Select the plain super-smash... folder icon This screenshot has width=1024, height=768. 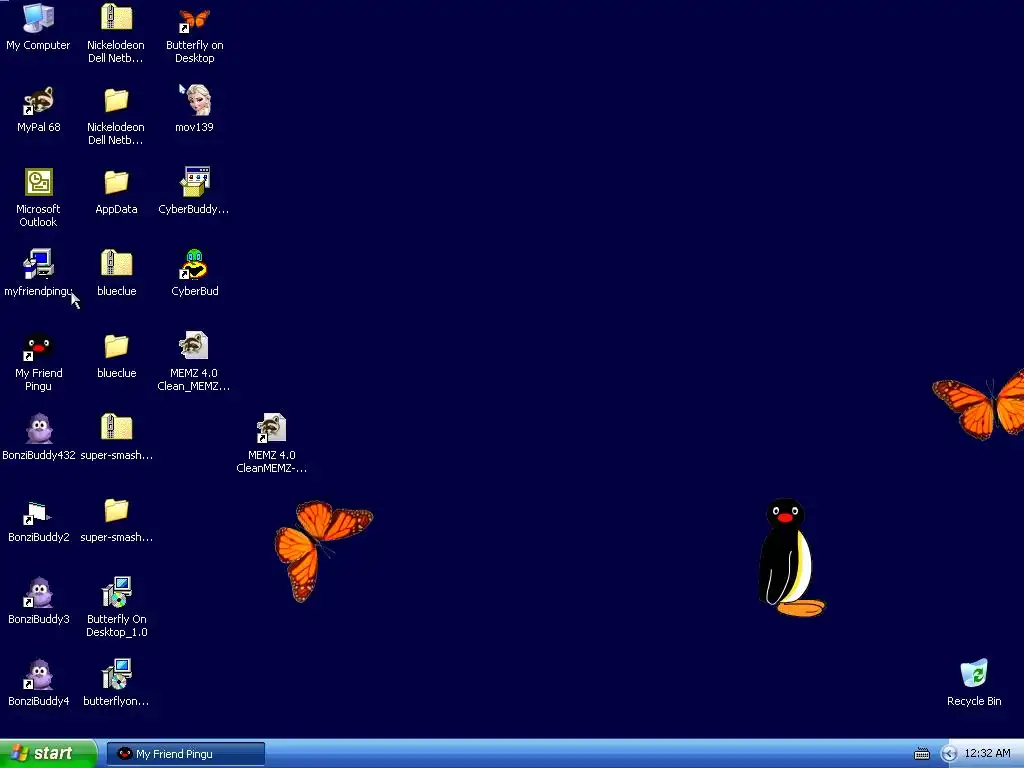tap(116, 510)
